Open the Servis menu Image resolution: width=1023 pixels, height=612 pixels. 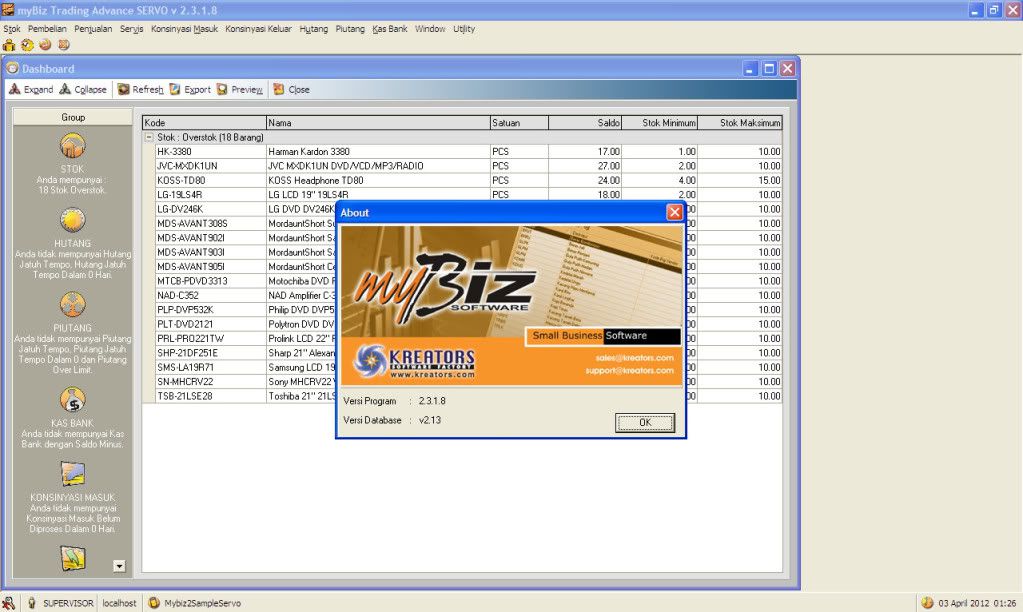[131, 29]
